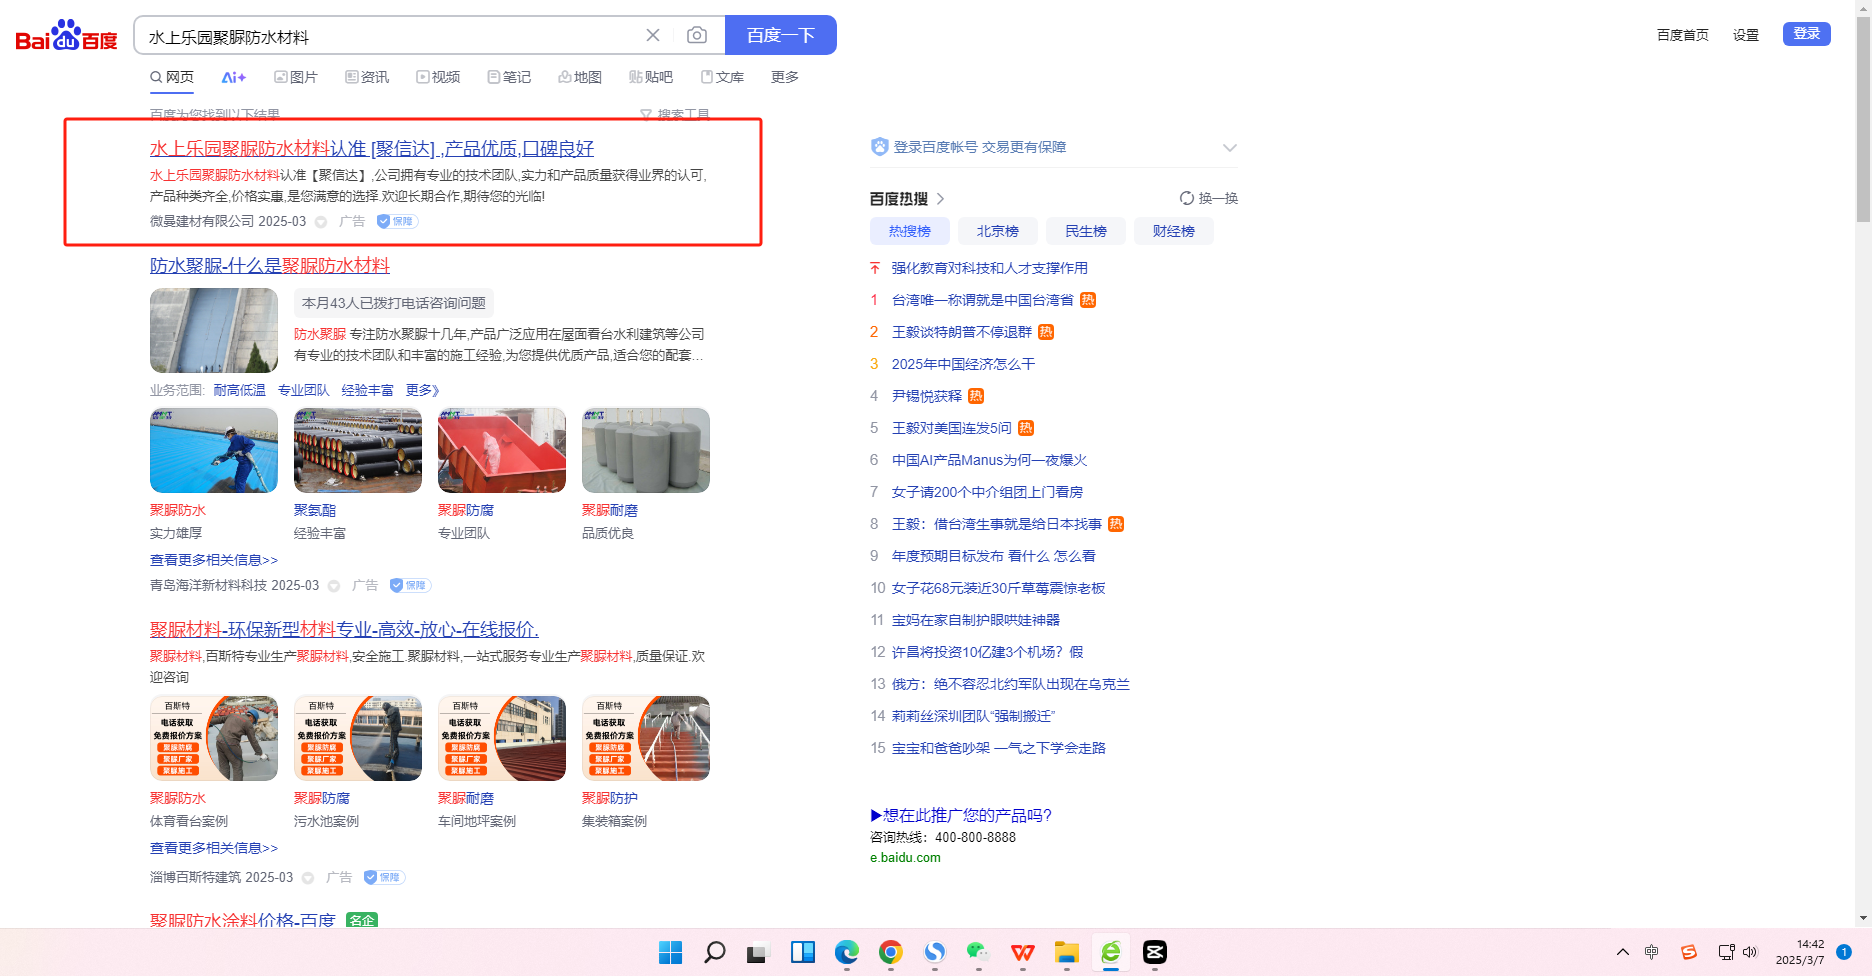This screenshot has height=976, width=1872.
Task: Open Task View on the taskbar
Action: point(757,952)
